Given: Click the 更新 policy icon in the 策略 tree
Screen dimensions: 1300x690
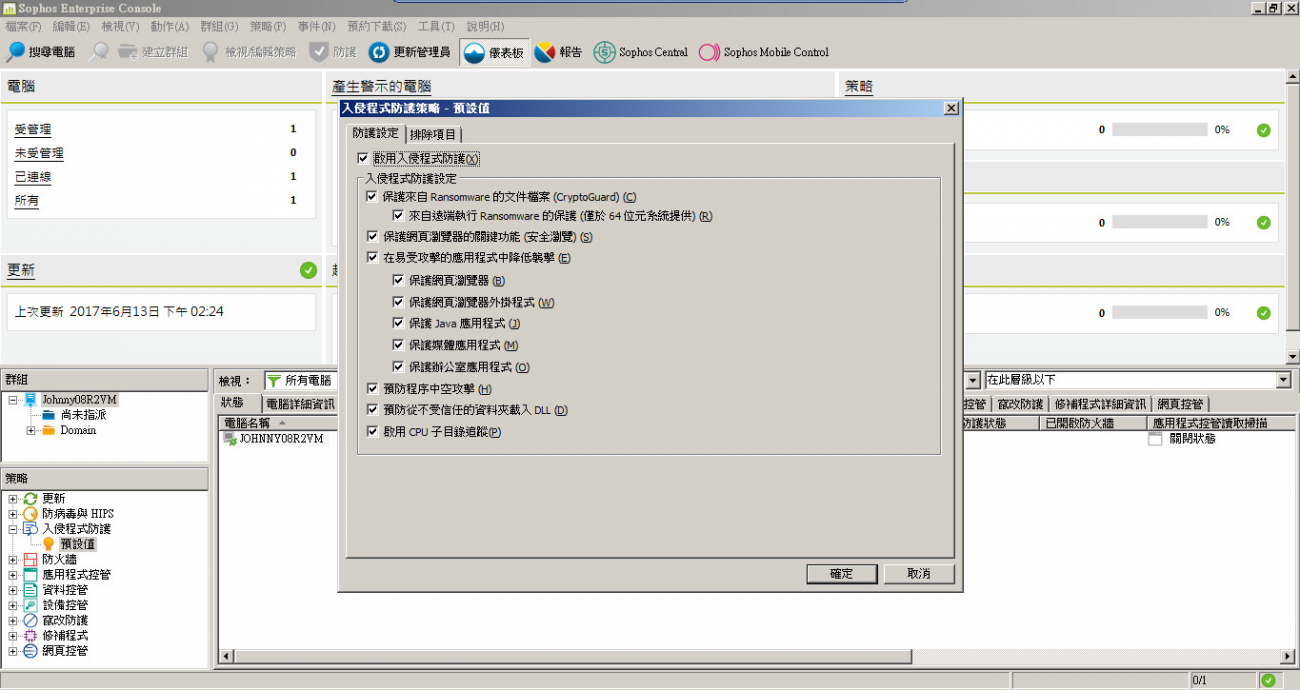Looking at the screenshot, I should tap(31, 499).
